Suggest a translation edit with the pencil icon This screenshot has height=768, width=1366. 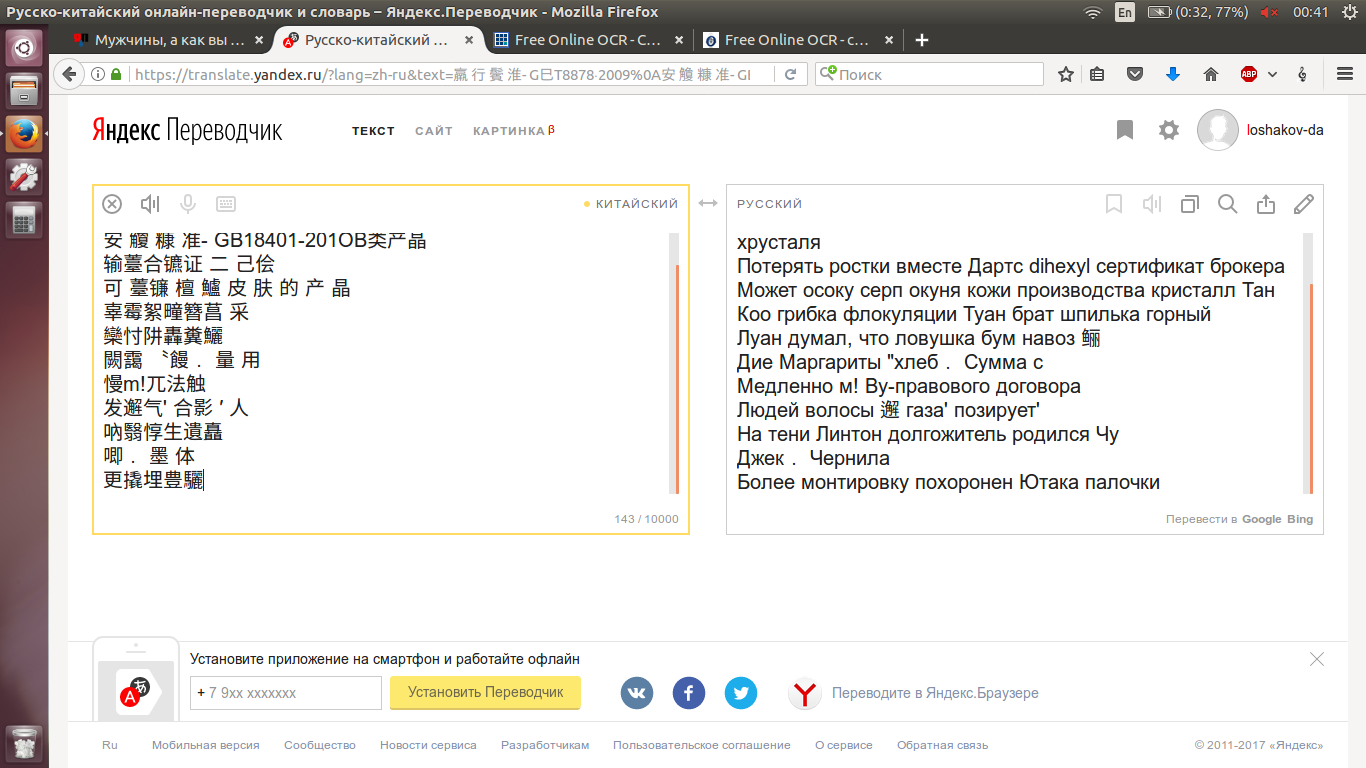(1304, 204)
